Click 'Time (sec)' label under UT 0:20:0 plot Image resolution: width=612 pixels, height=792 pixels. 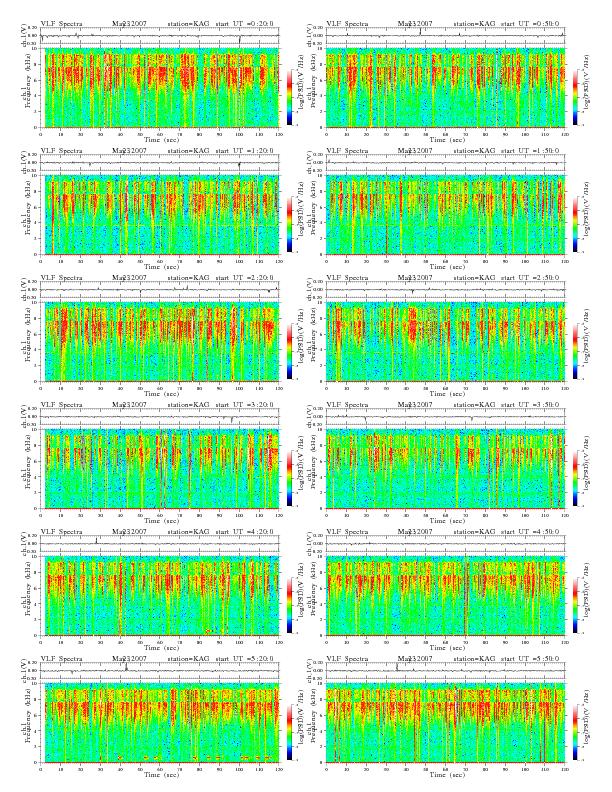[162, 139]
